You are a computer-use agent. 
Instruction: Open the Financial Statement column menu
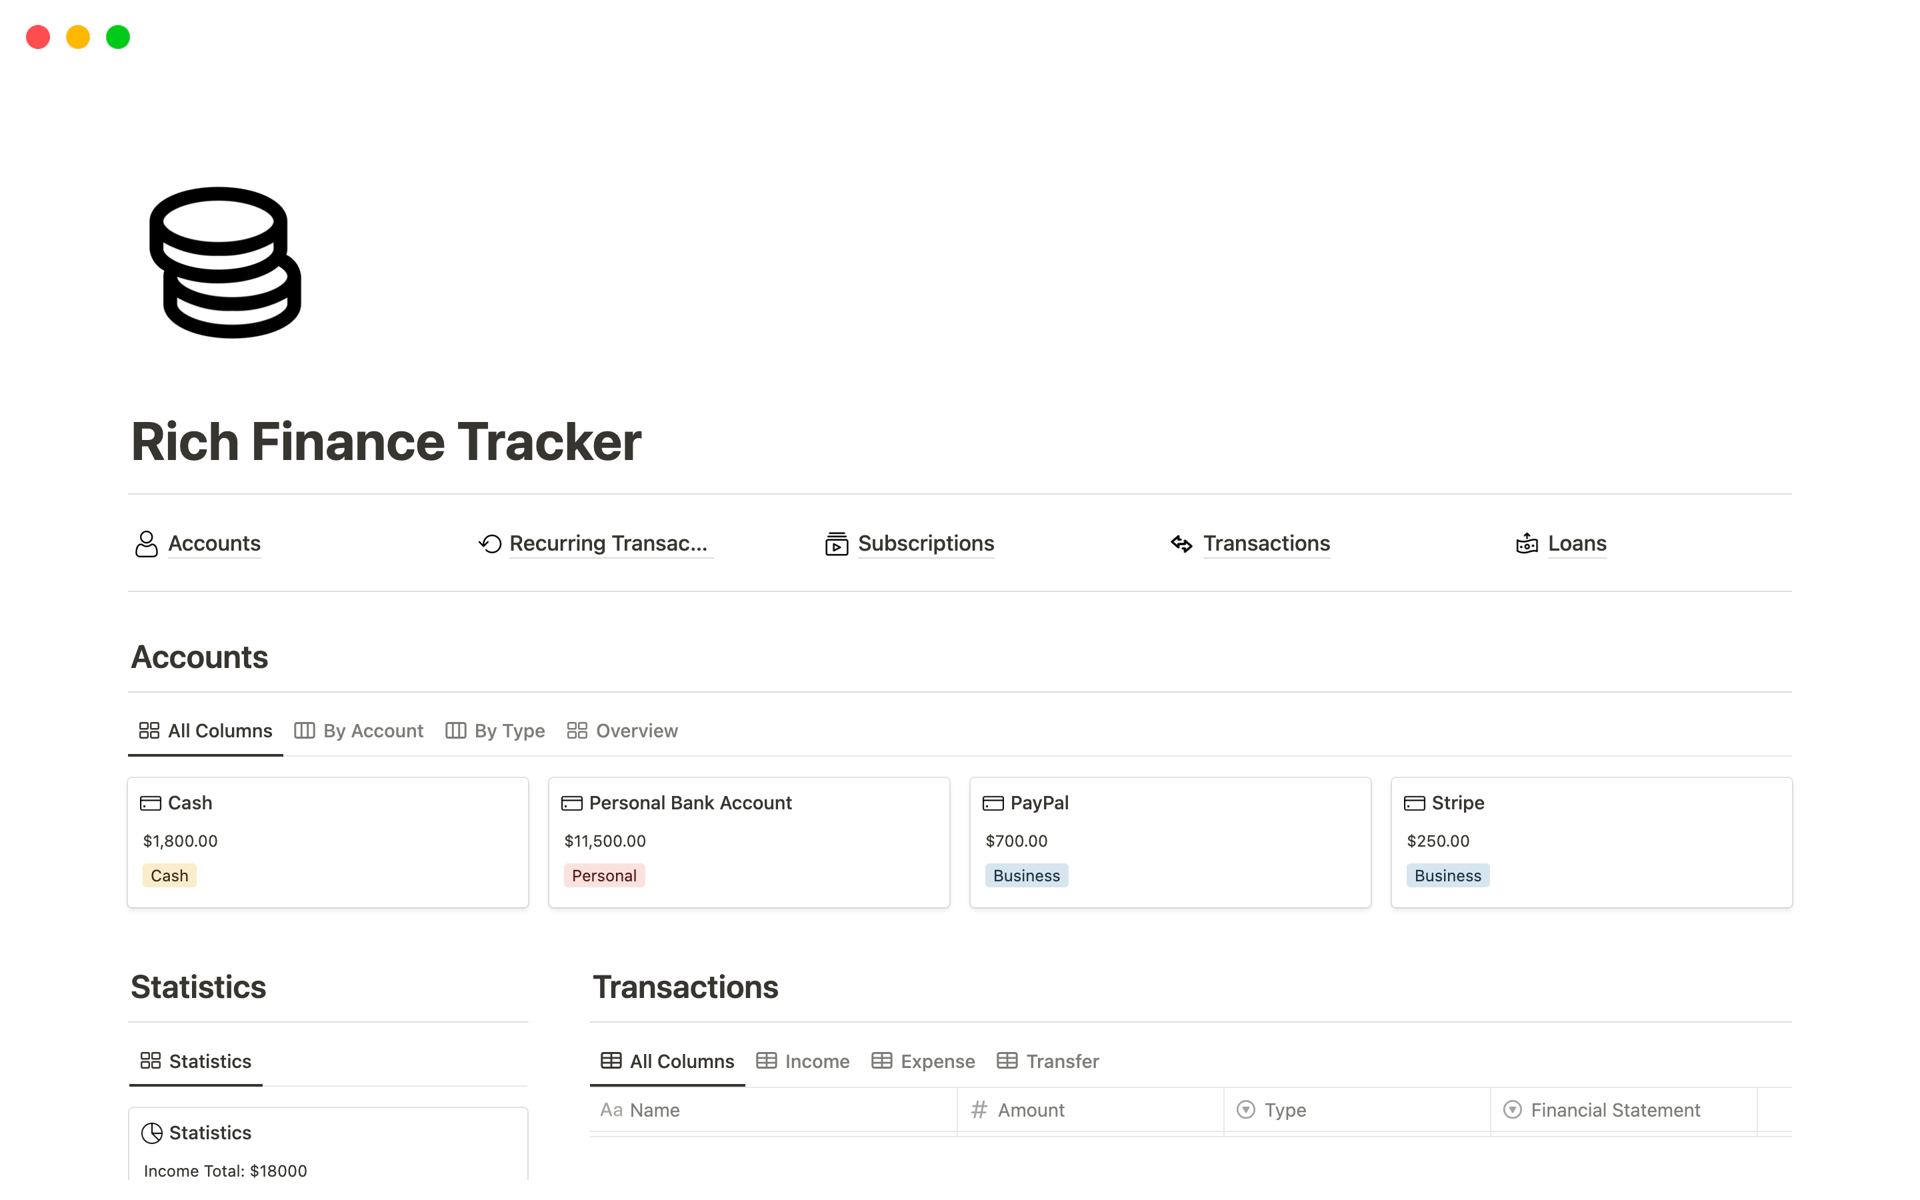click(x=1614, y=1110)
